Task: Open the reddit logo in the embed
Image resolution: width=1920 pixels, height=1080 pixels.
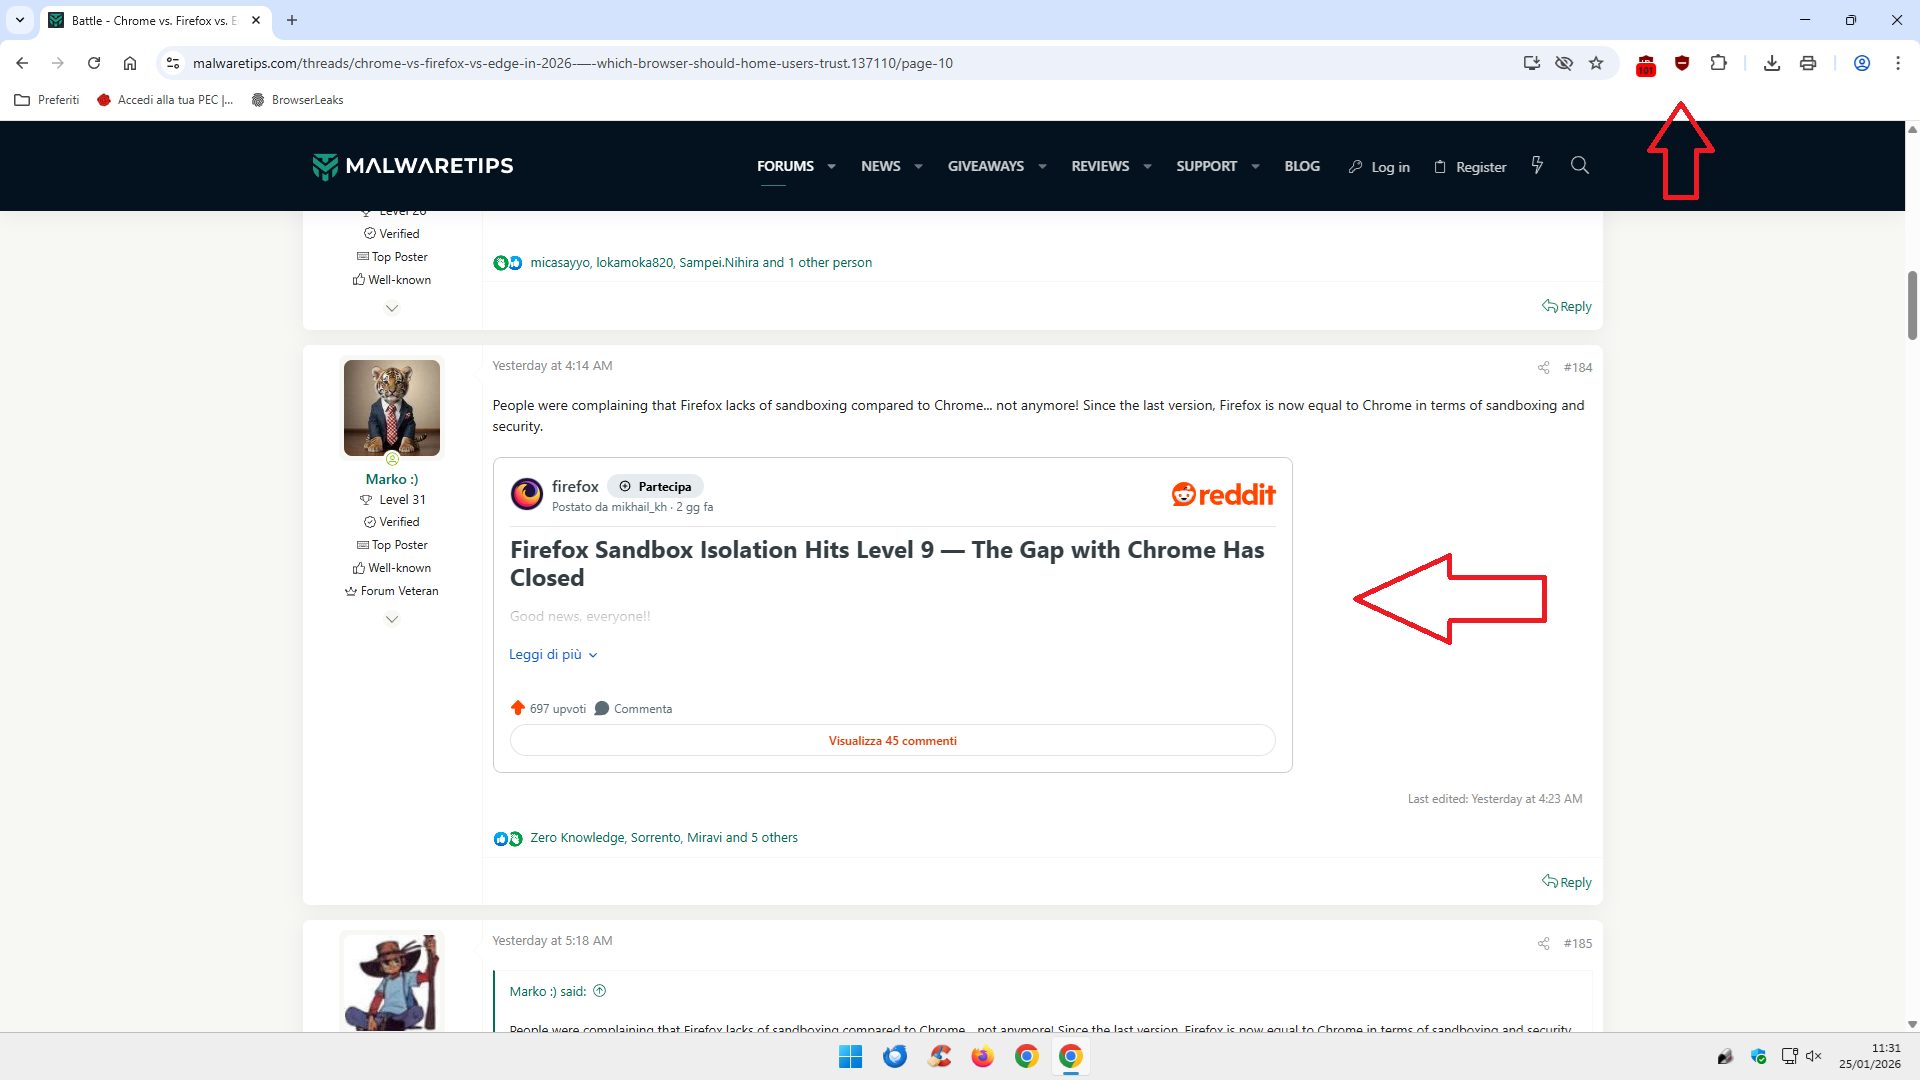Action: tap(1223, 494)
